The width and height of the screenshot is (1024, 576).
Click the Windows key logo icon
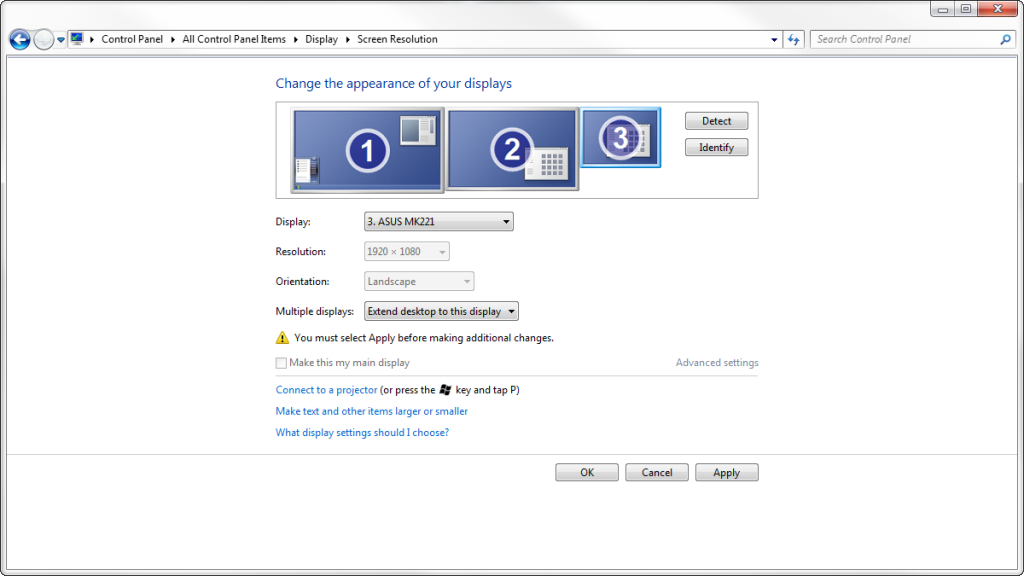point(445,390)
